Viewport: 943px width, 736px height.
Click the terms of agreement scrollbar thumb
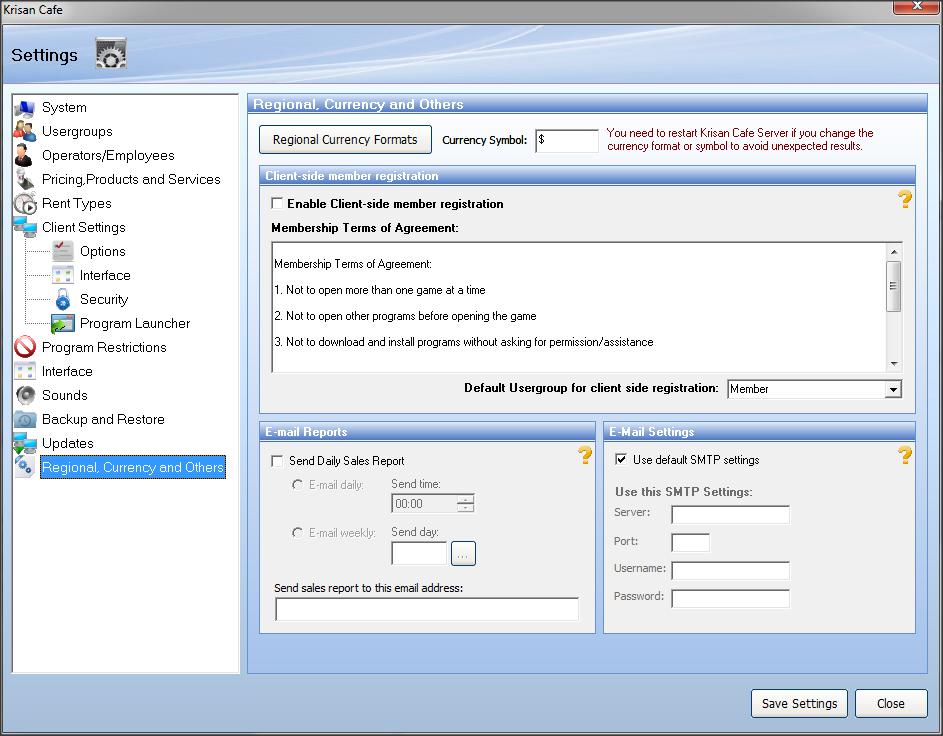[x=894, y=286]
